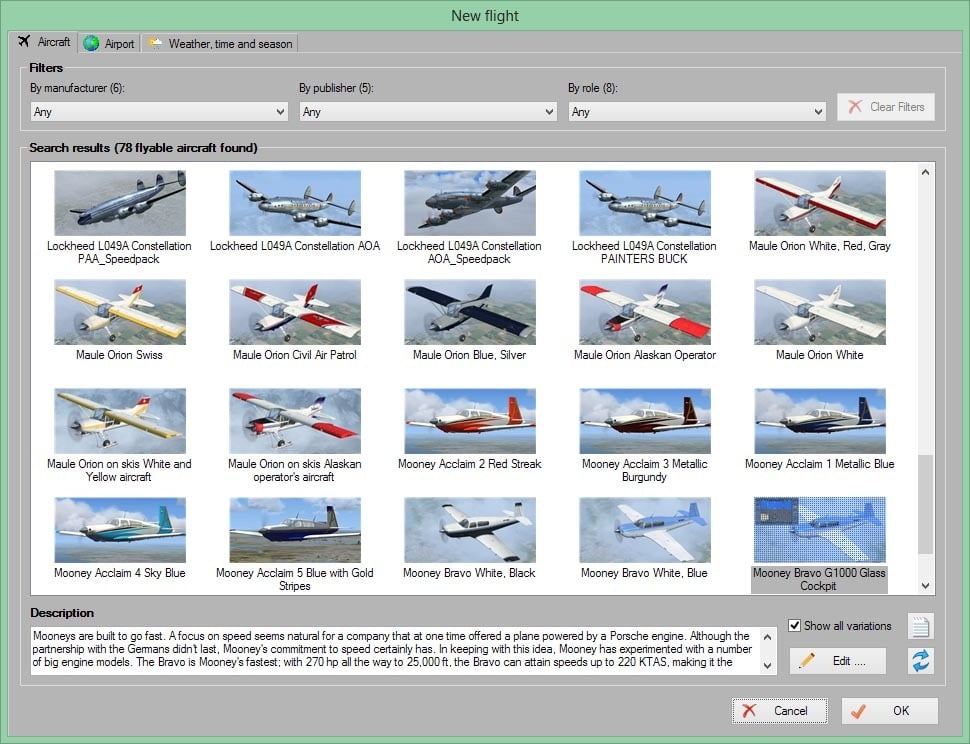
Task: Expand the By manufacturer dropdown
Action: 159,111
